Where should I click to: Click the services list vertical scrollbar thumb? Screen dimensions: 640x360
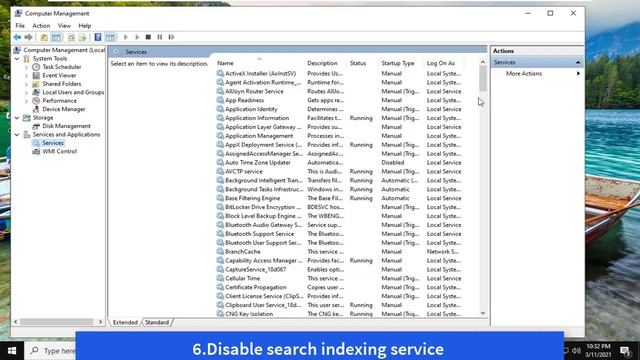pyautogui.click(x=483, y=79)
